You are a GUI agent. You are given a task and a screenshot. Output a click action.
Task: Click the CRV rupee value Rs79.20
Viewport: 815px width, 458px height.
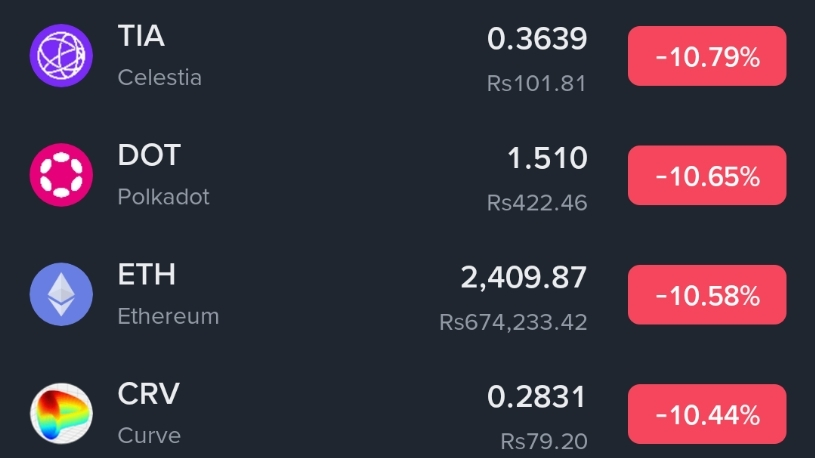[x=544, y=441]
